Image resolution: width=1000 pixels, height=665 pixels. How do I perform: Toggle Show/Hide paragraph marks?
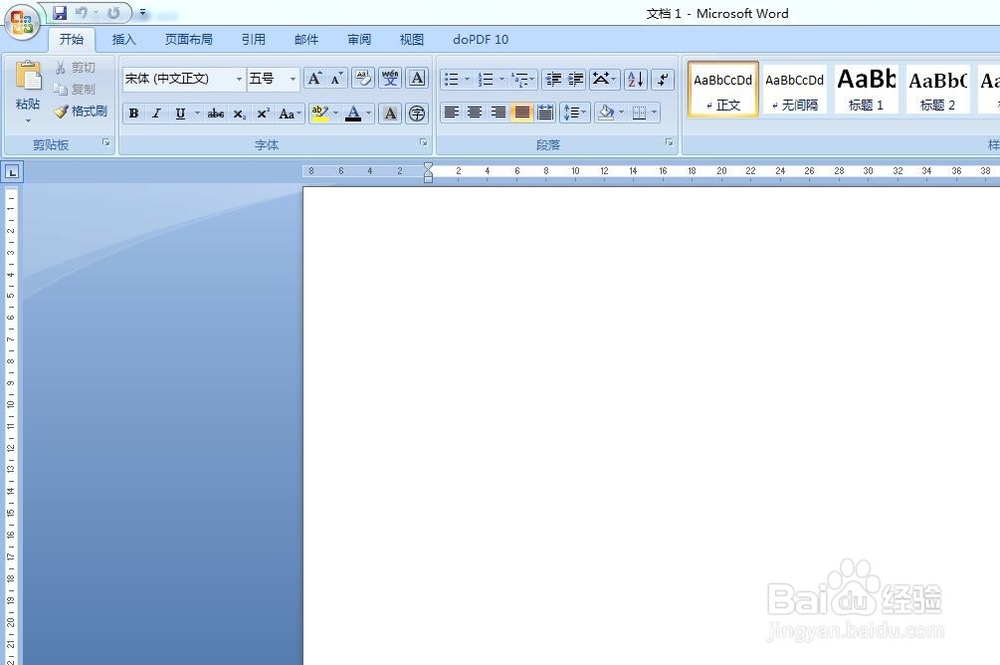(x=663, y=79)
